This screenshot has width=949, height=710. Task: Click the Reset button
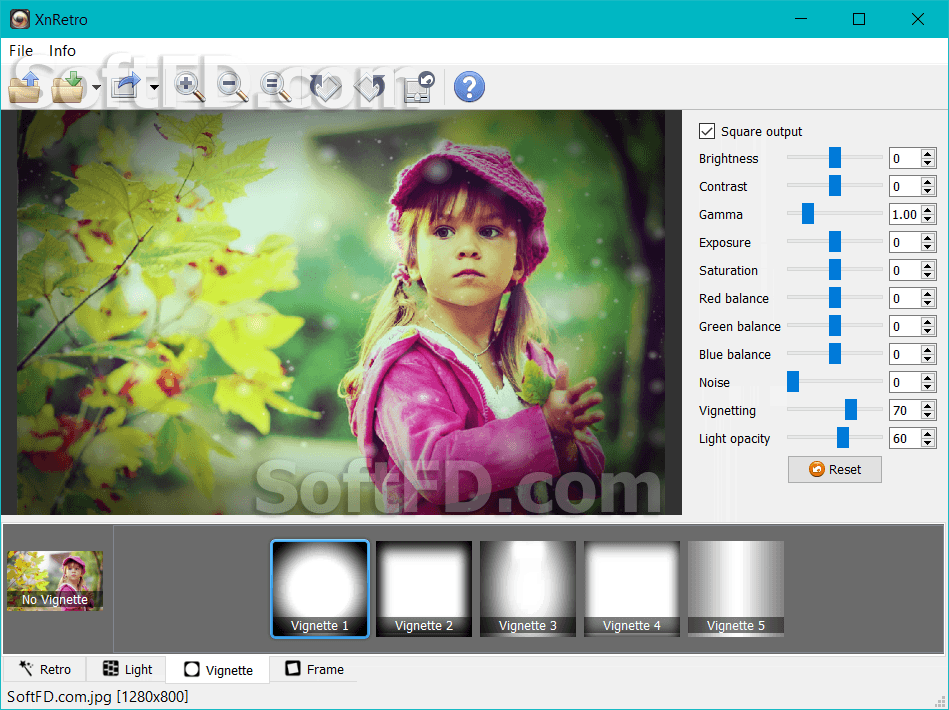coord(835,470)
